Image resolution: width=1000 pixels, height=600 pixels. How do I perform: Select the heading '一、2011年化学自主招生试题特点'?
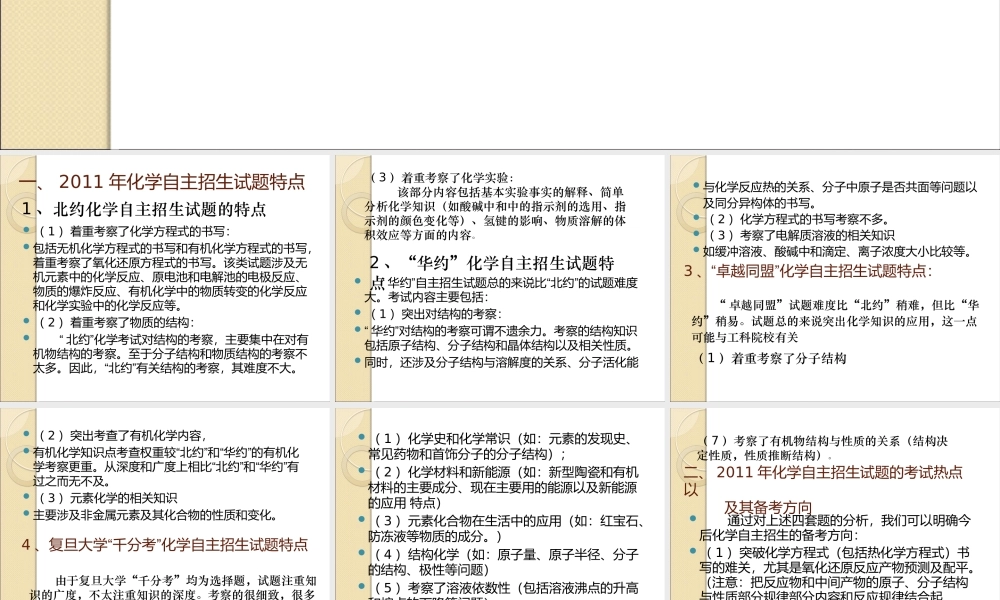[x=162, y=182]
